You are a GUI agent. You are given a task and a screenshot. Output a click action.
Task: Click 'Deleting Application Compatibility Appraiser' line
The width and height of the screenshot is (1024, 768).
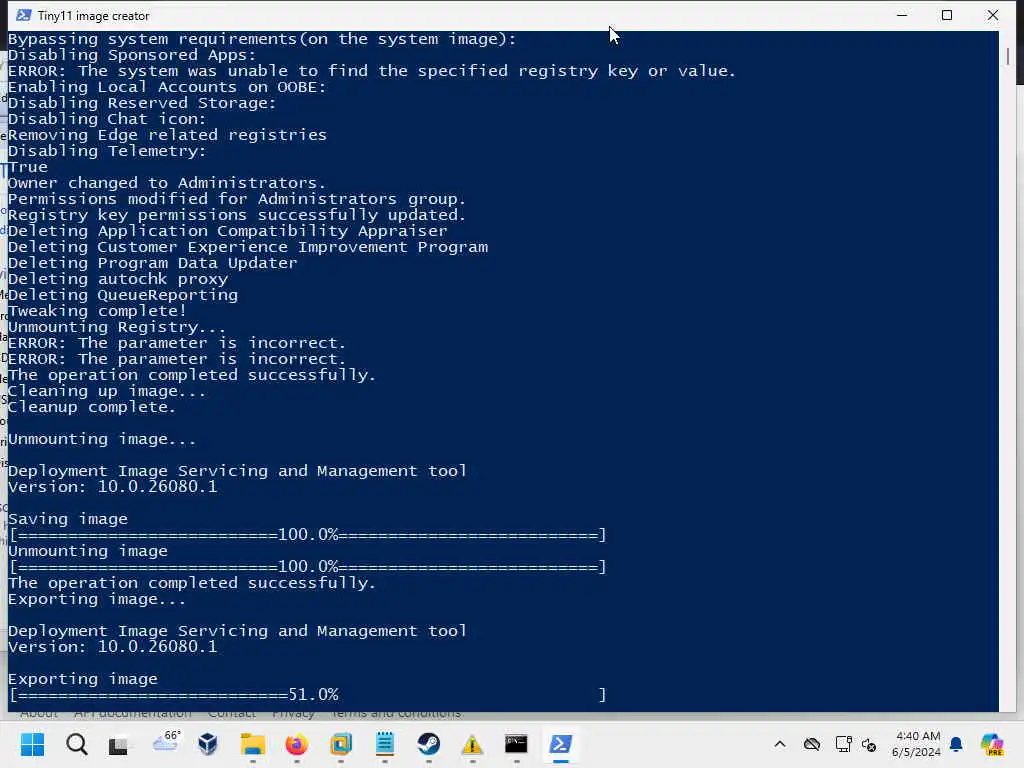[x=227, y=231]
